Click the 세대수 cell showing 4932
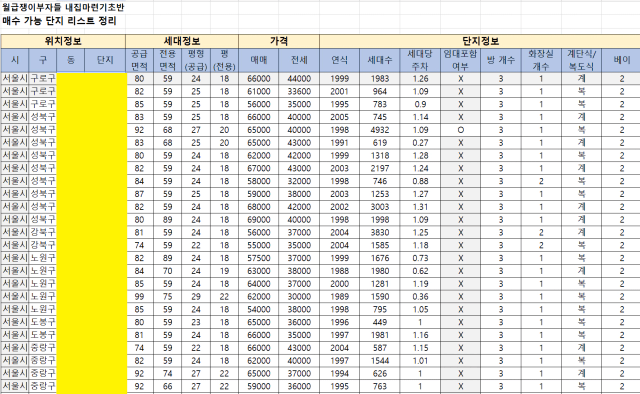Screen dimensions: 640x394 [x=380, y=130]
